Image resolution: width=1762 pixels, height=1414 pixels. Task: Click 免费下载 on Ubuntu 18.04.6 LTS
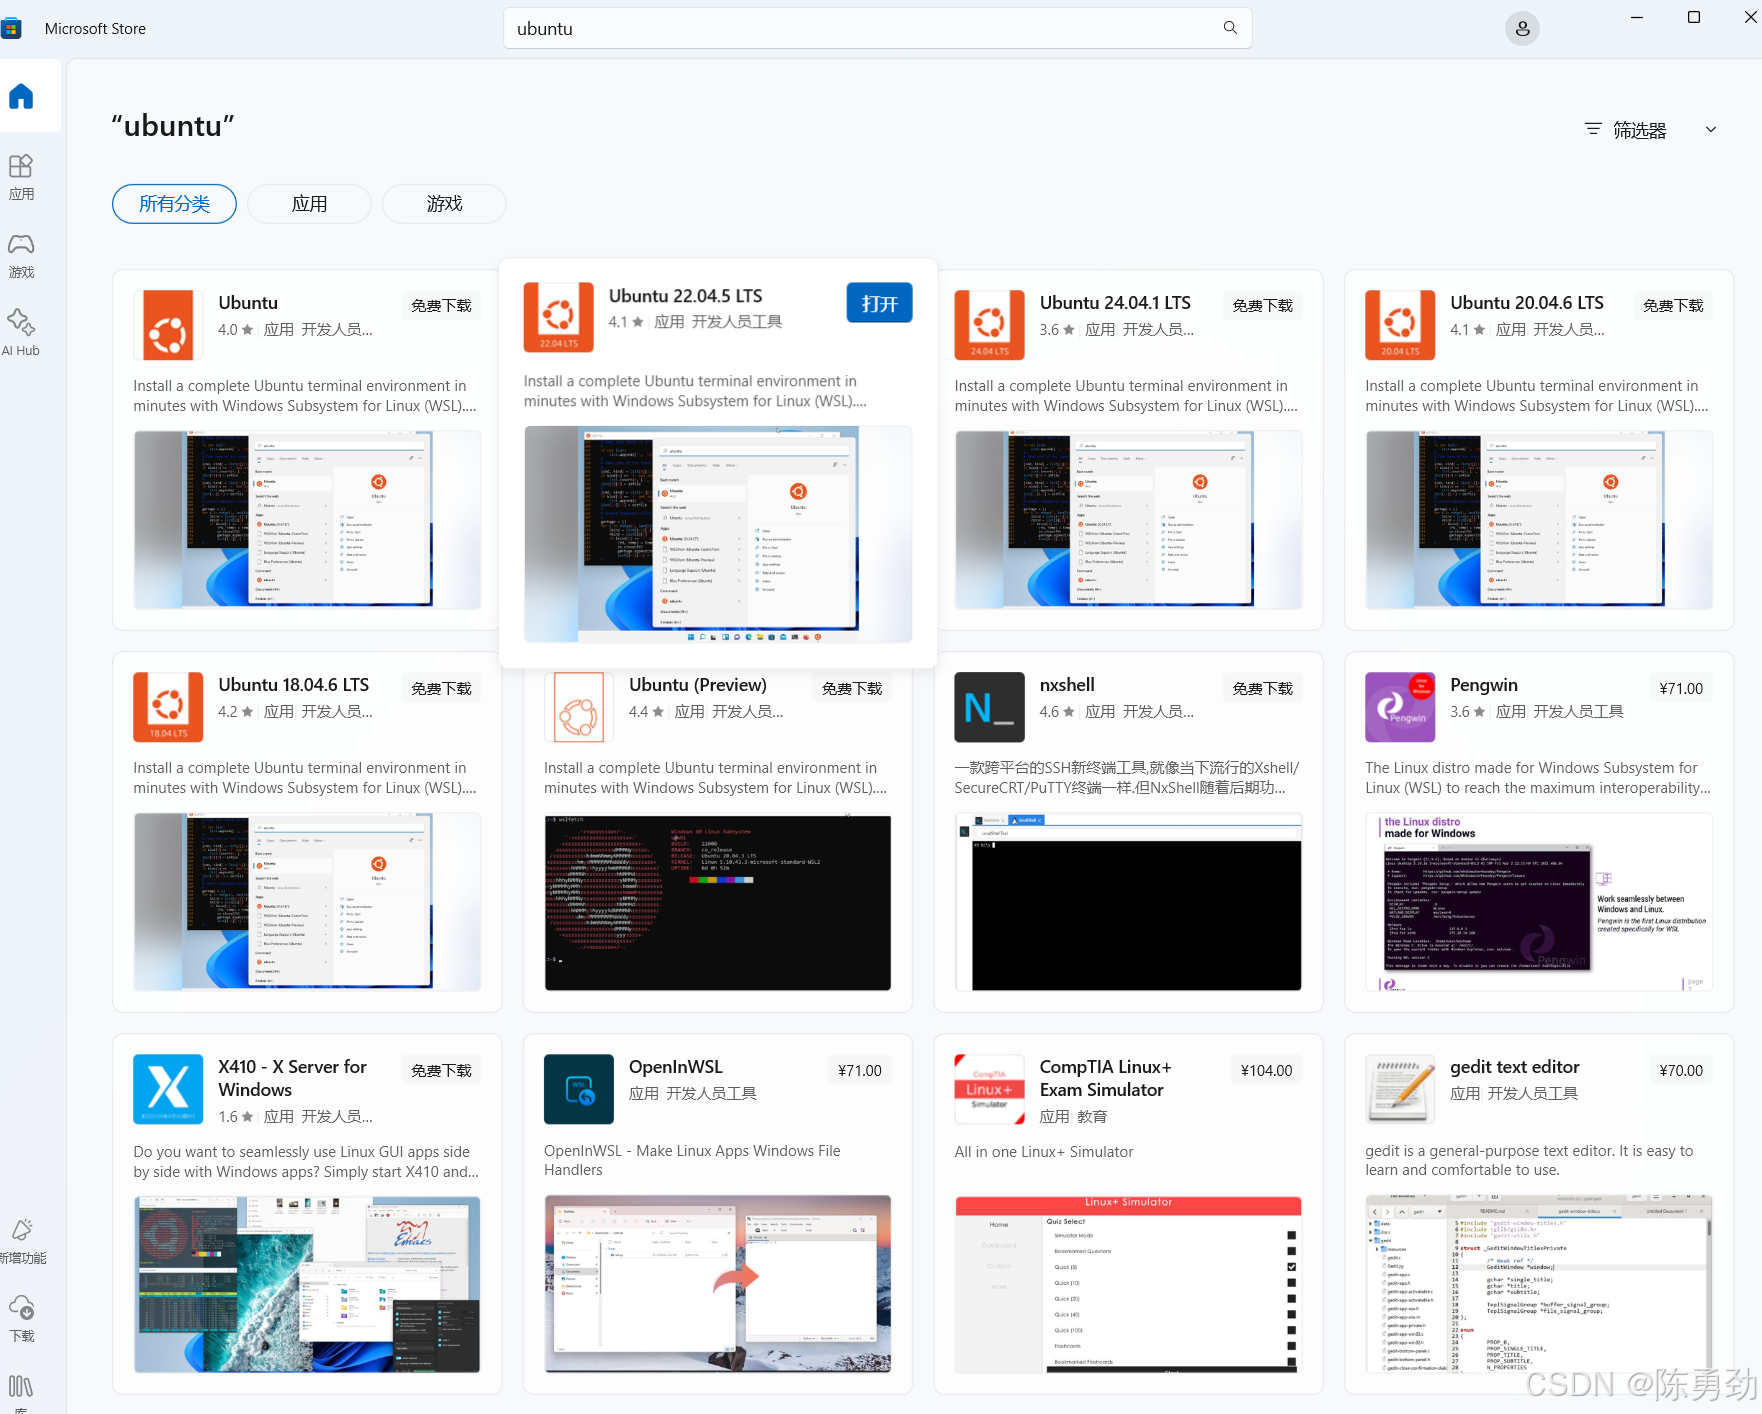click(441, 689)
